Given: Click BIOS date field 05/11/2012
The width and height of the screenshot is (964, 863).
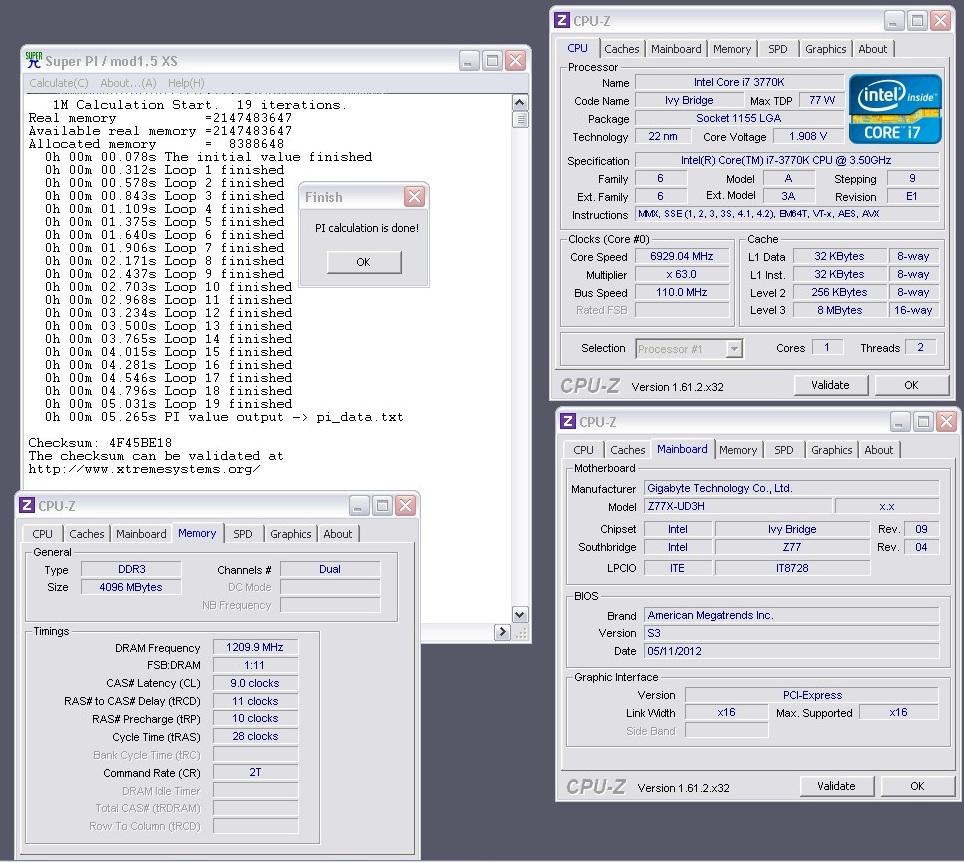Looking at the screenshot, I should pyautogui.click(x=792, y=651).
